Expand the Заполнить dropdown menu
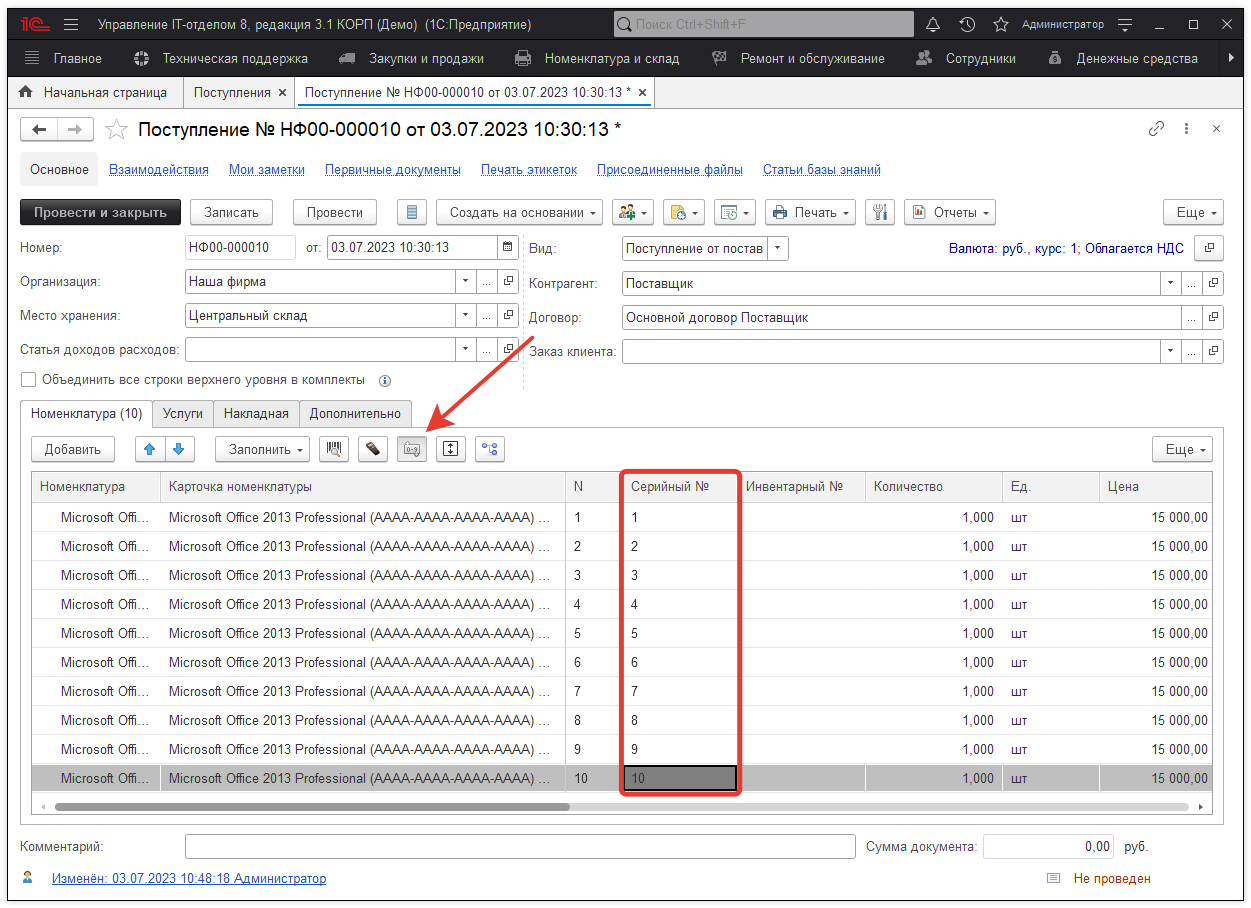This screenshot has height=908, width=1251. (262, 450)
